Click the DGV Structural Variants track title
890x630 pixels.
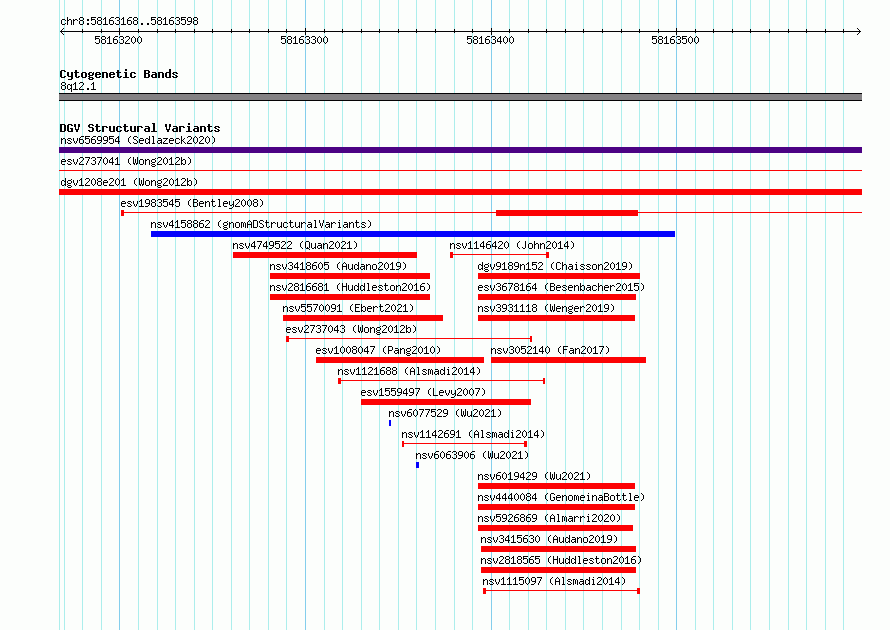(x=140, y=128)
